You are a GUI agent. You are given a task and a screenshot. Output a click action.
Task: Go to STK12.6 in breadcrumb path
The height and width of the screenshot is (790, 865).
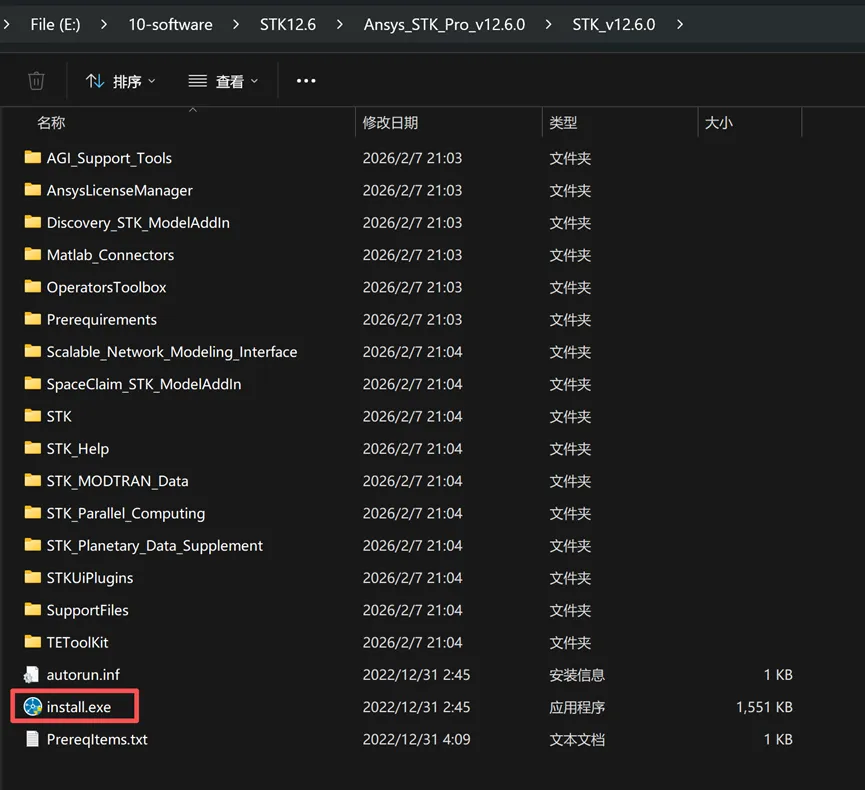click(x=288, y=24)
